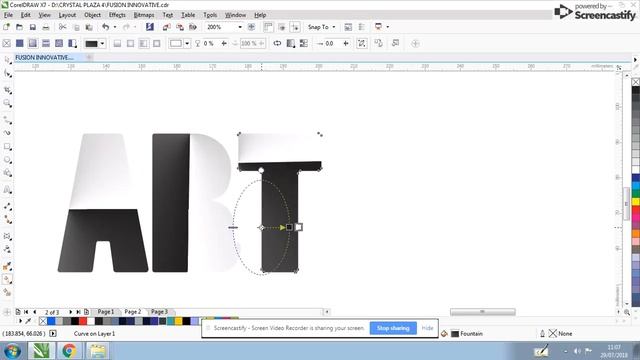The width and height of the screenshot is (640, 360).
Task: Expand the application launcher dropdown arrow
Action: pyautogui.click(x=387, y=27)
